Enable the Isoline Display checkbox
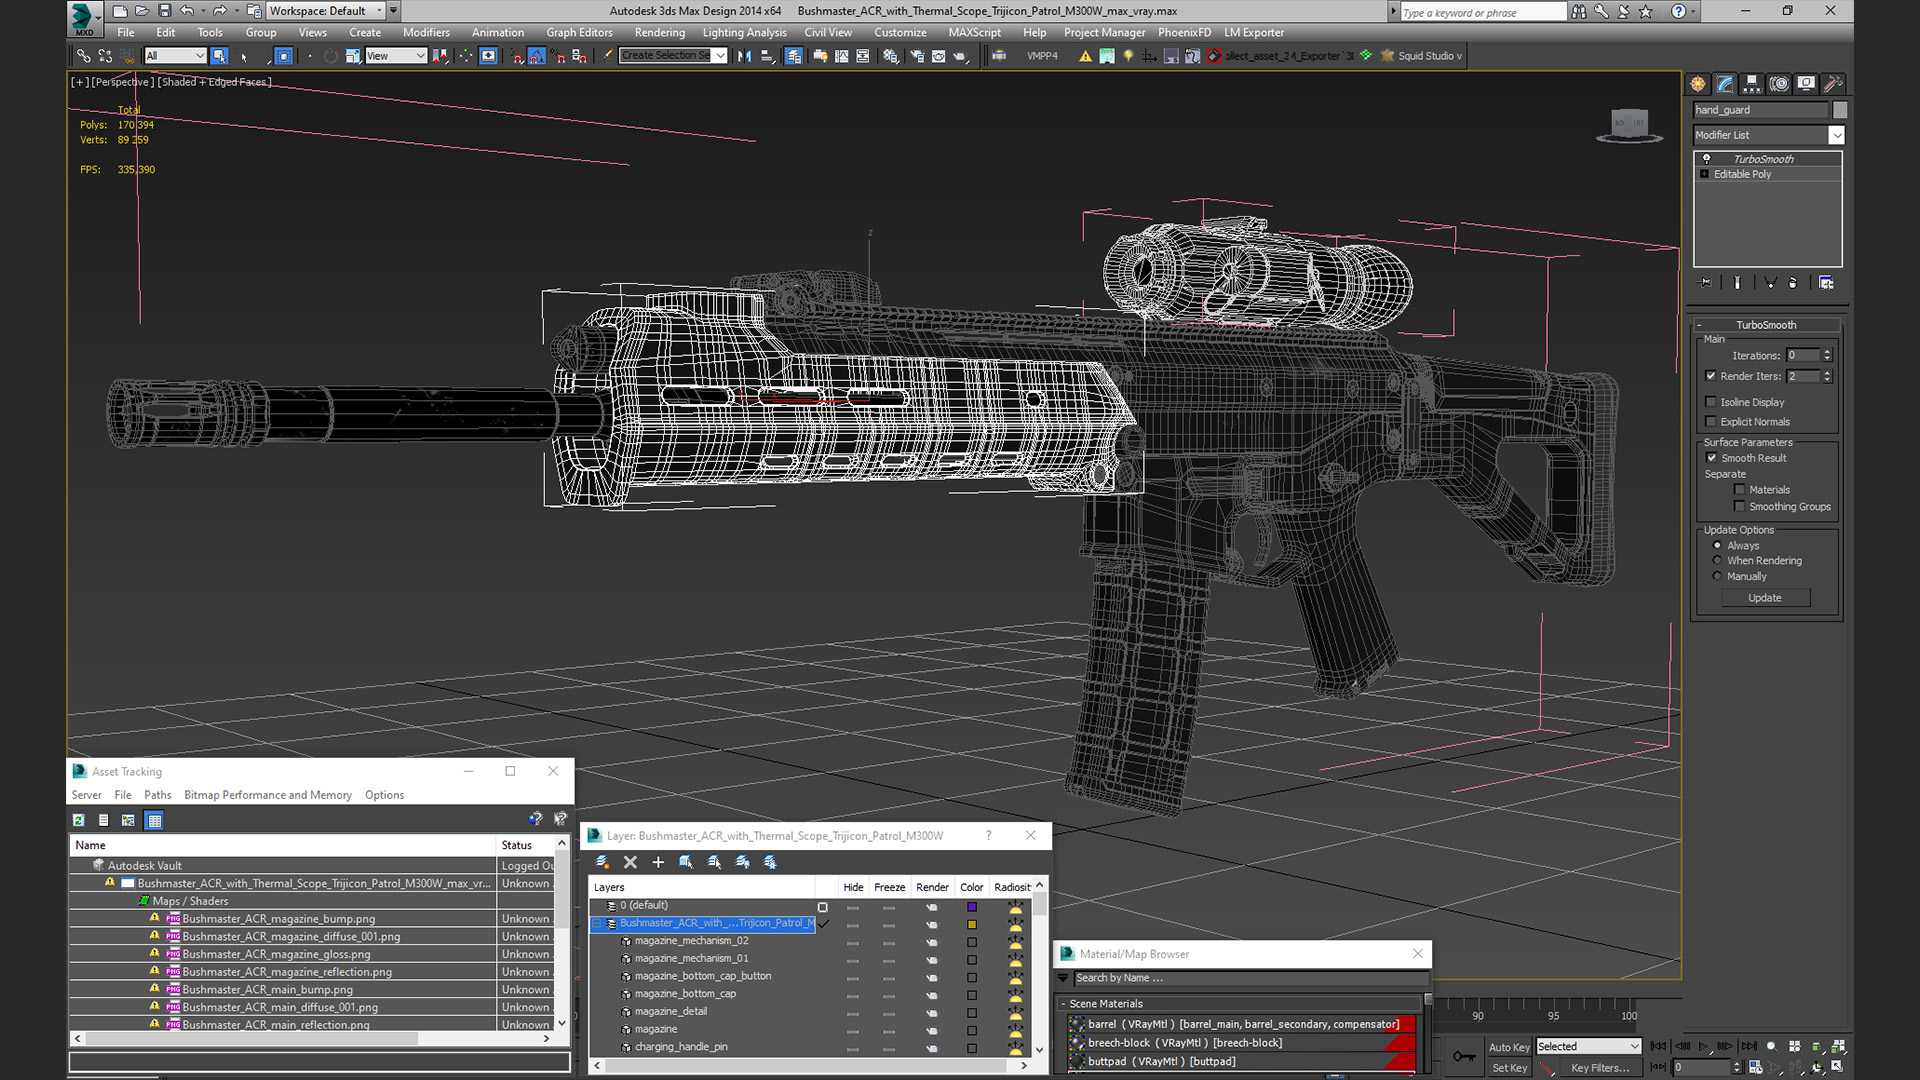This screenshot has height=1080, width=1920. 1711,402
